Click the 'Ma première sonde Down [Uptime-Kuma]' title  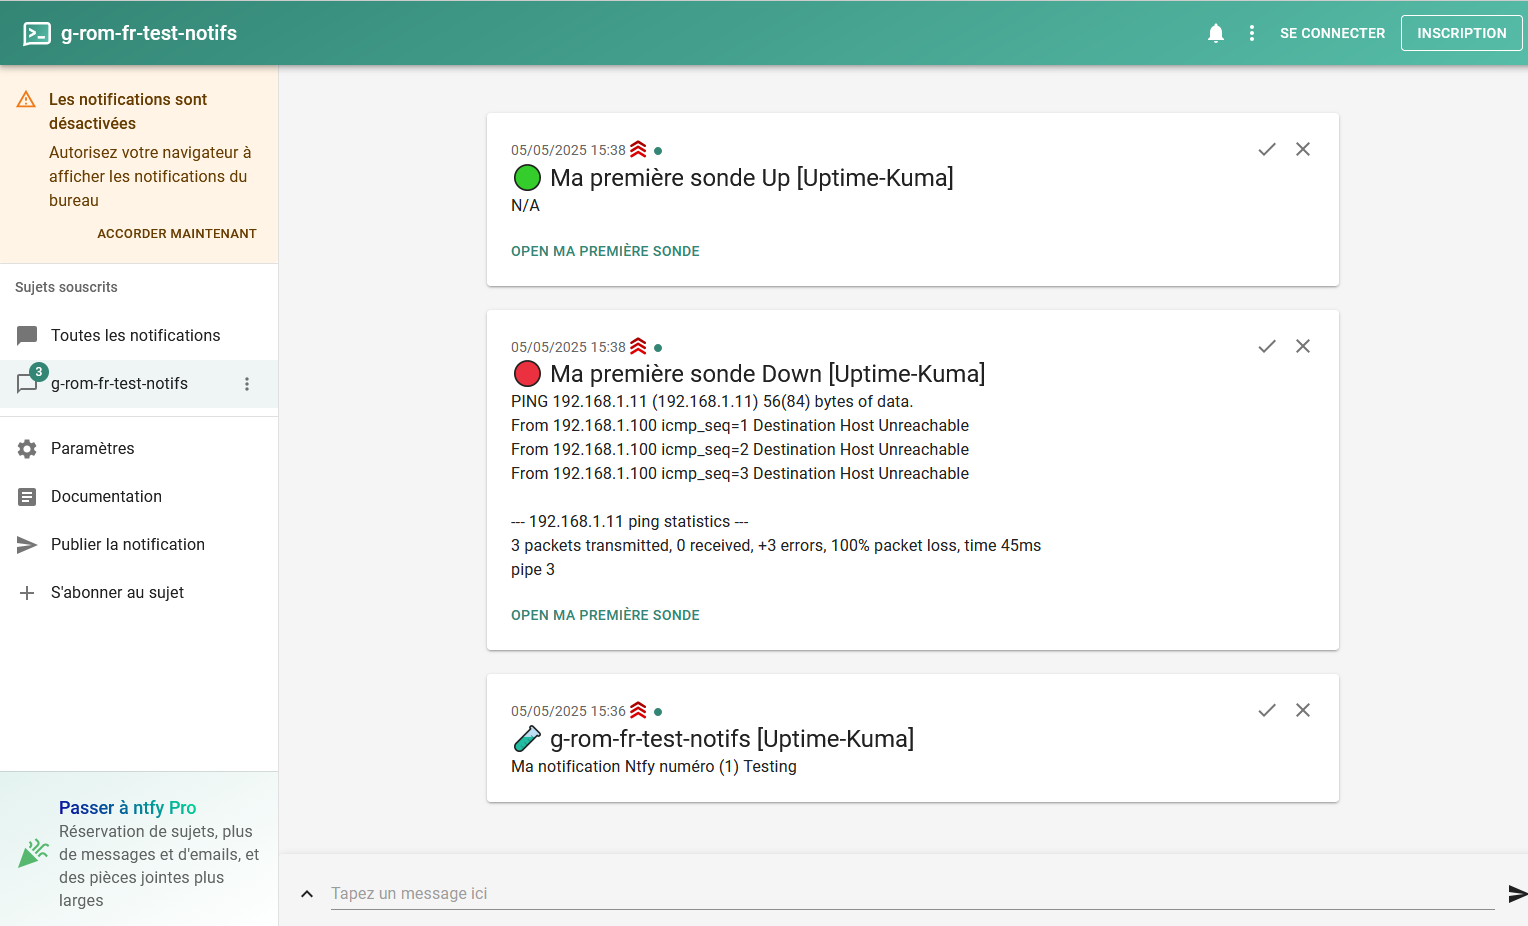pos(768,374)
